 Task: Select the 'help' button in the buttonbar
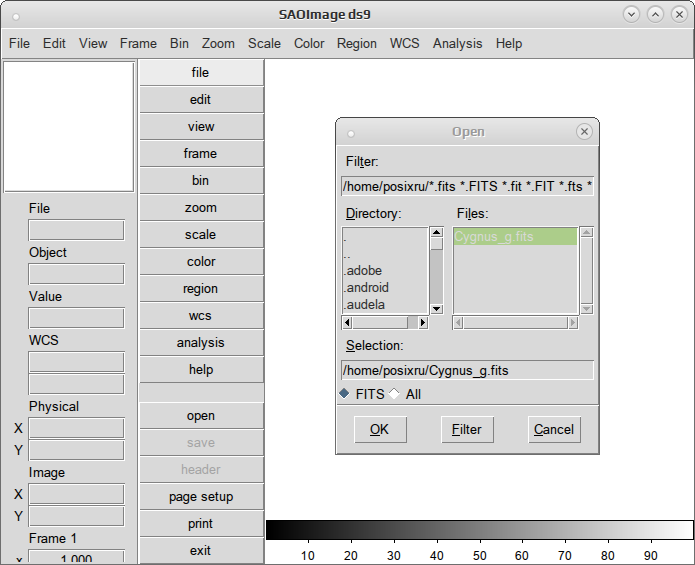(x=202, y=370)
